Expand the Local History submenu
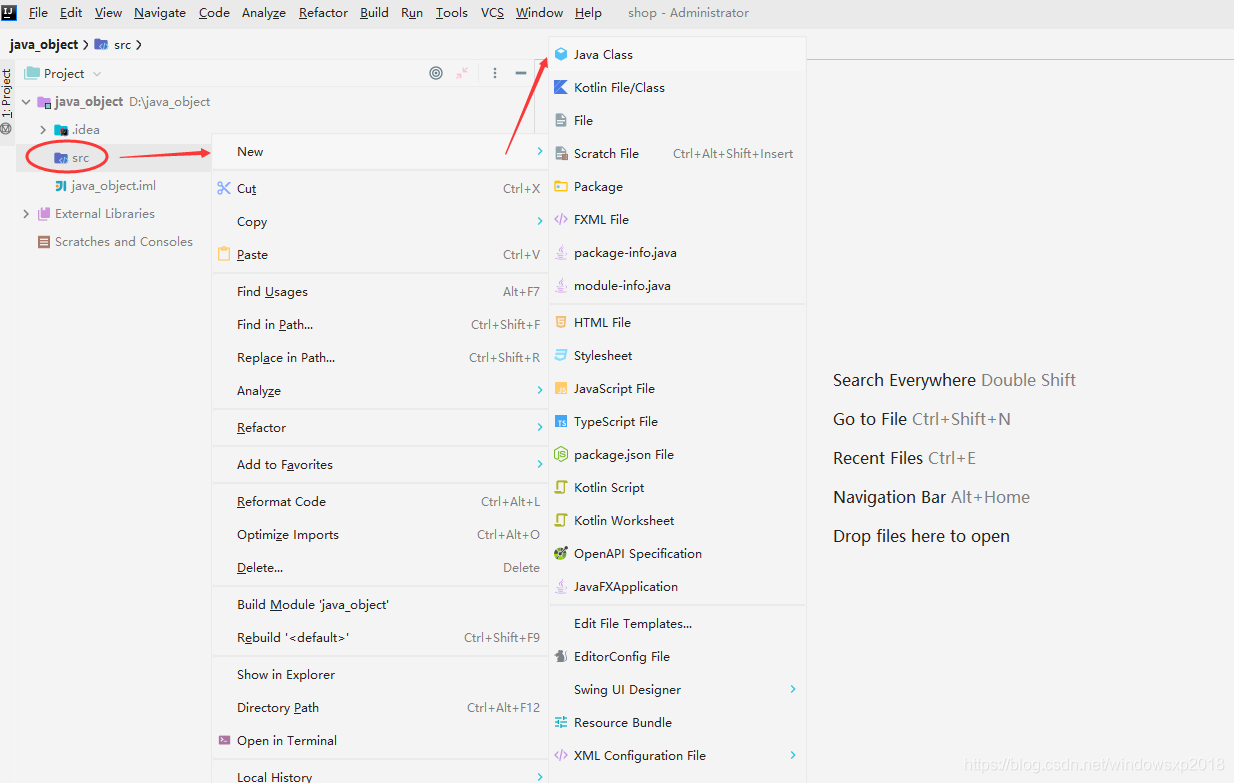This screenshot has width=1234, height=783. pyautogui.click(x=380, y=775)
